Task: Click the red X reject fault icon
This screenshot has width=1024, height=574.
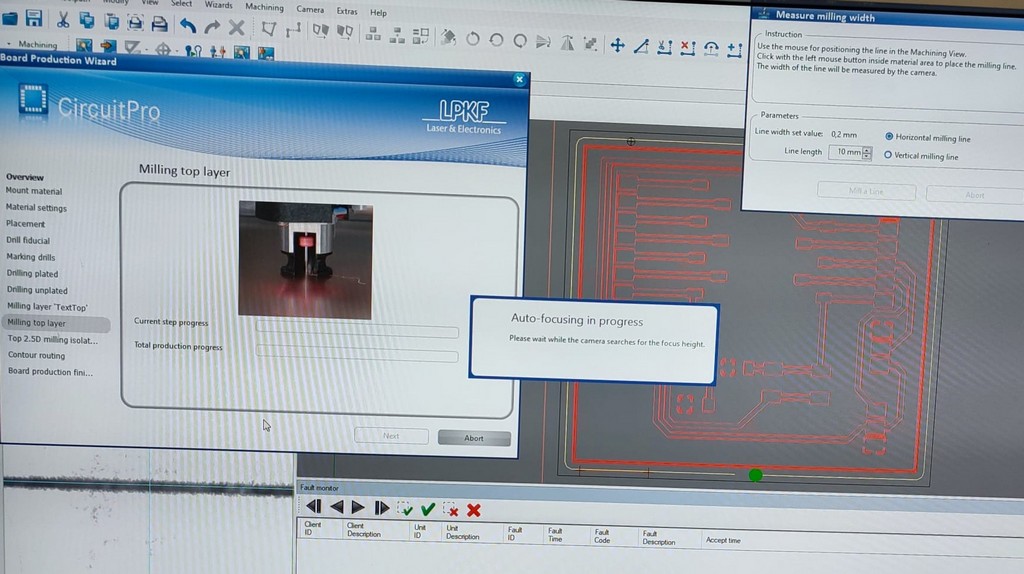Action: coord(474,511)
